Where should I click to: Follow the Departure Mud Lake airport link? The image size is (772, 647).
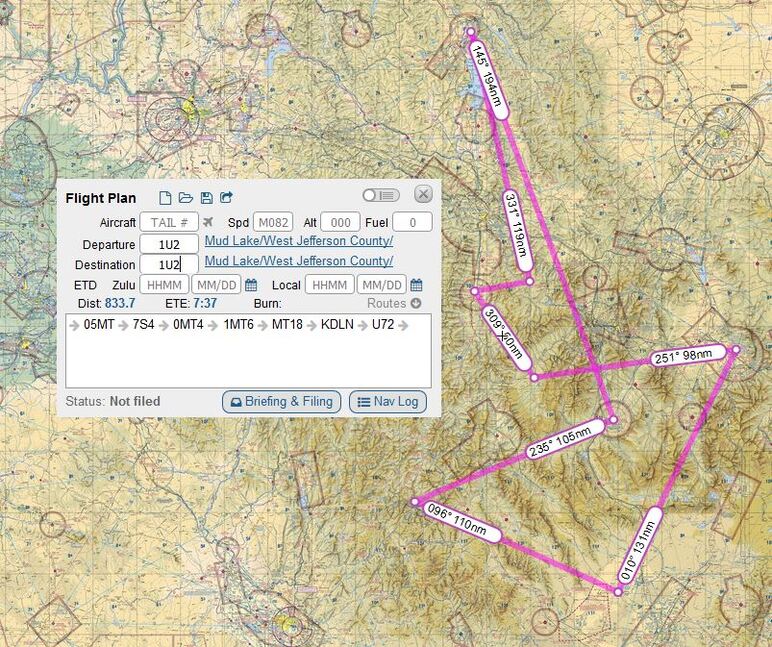pyautogui.click(x=298, y=241)
